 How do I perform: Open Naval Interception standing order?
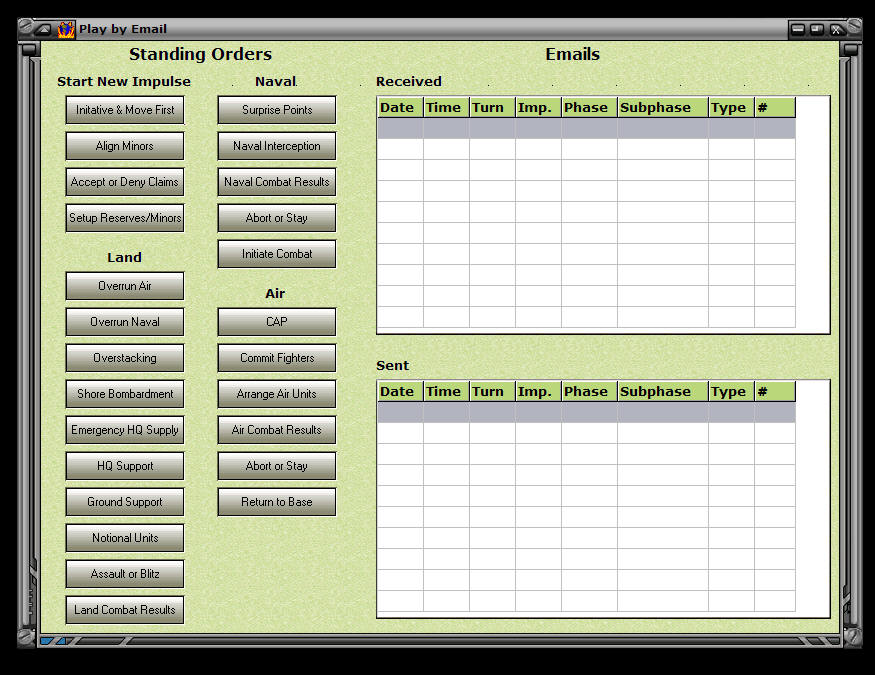277,146
